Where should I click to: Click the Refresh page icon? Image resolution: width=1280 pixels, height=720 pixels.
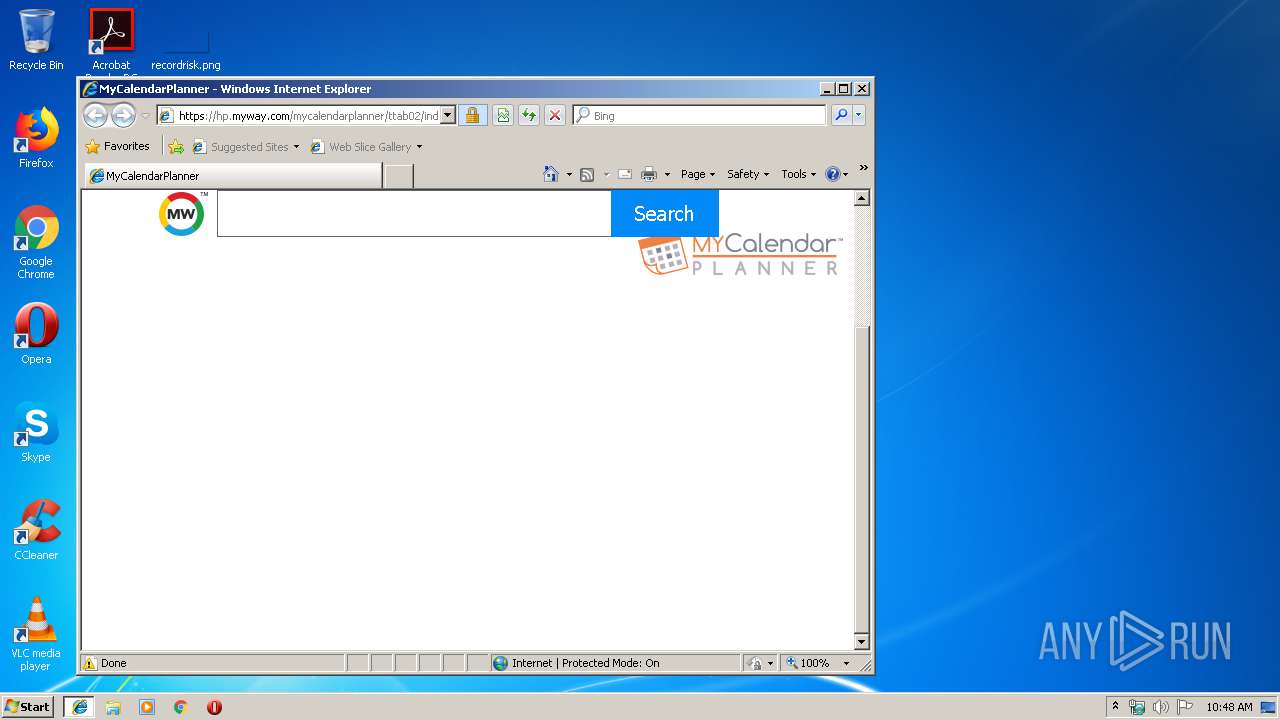pos(529,116)
